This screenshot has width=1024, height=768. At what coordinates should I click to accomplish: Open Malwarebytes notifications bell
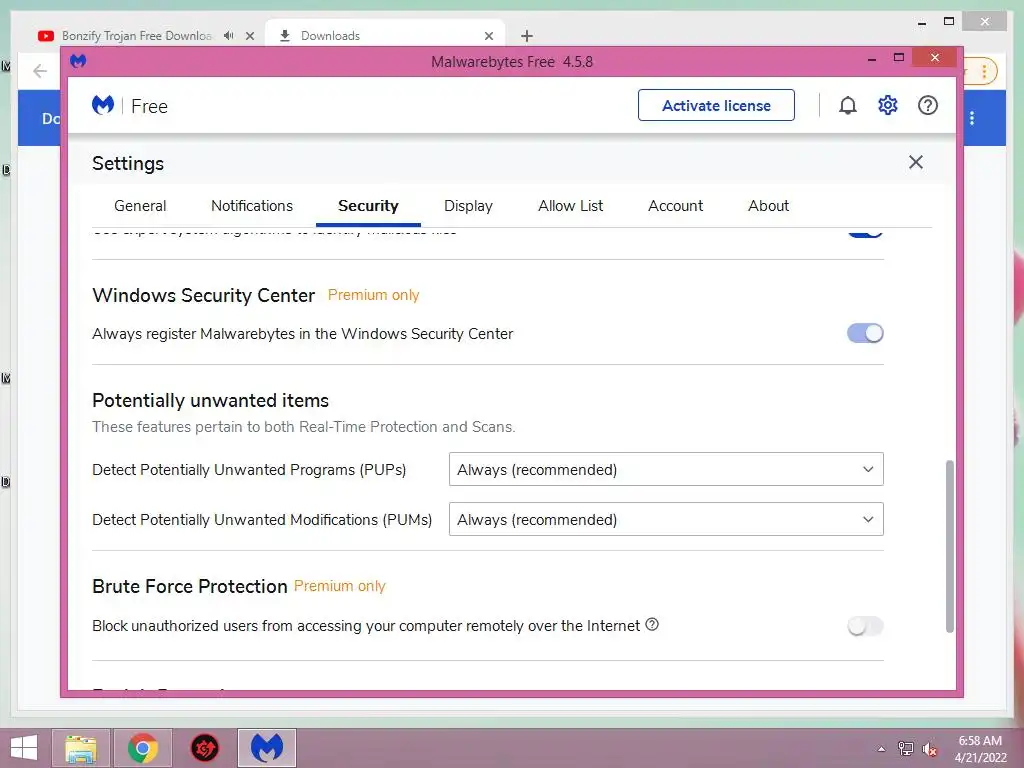tap(847, 105)
